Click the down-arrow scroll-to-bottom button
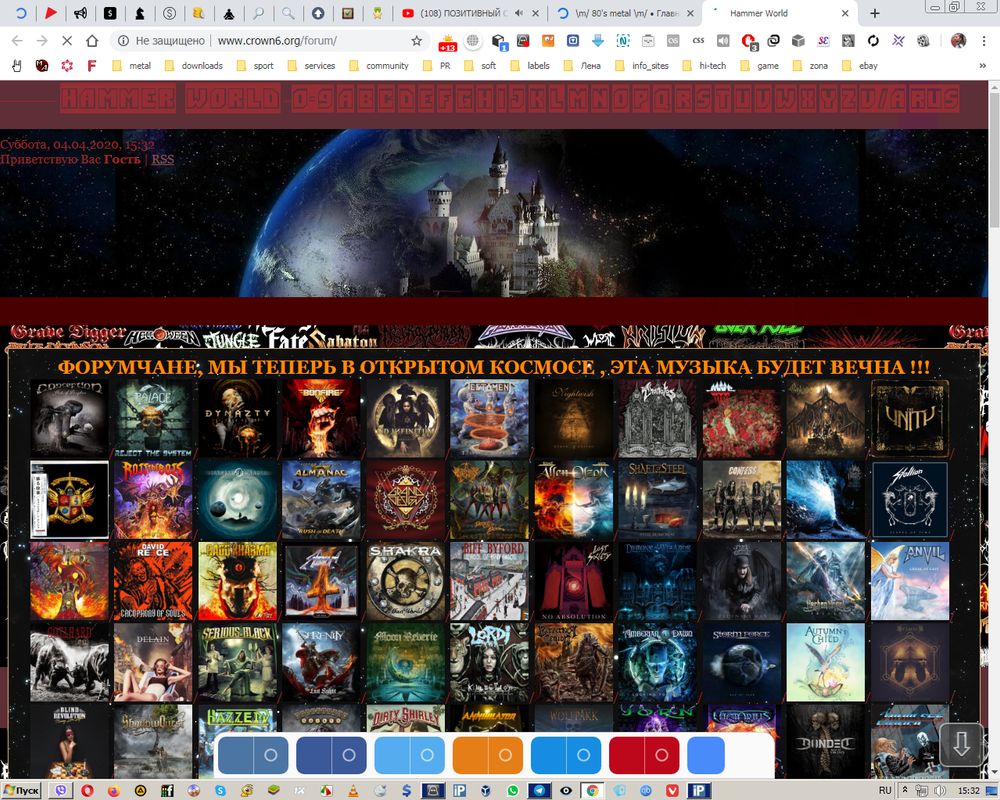This screenshot has height=800, width=1000. coord(961,744)
